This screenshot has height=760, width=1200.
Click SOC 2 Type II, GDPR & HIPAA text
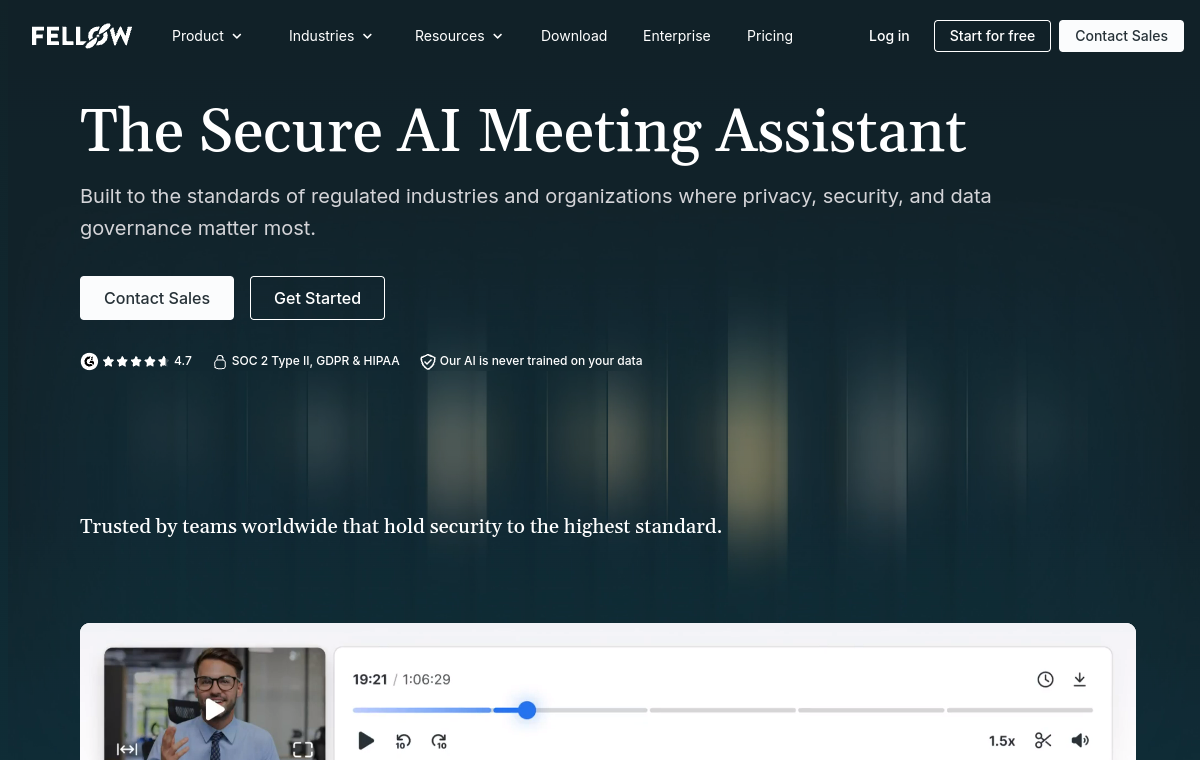(x=315, y=361)
